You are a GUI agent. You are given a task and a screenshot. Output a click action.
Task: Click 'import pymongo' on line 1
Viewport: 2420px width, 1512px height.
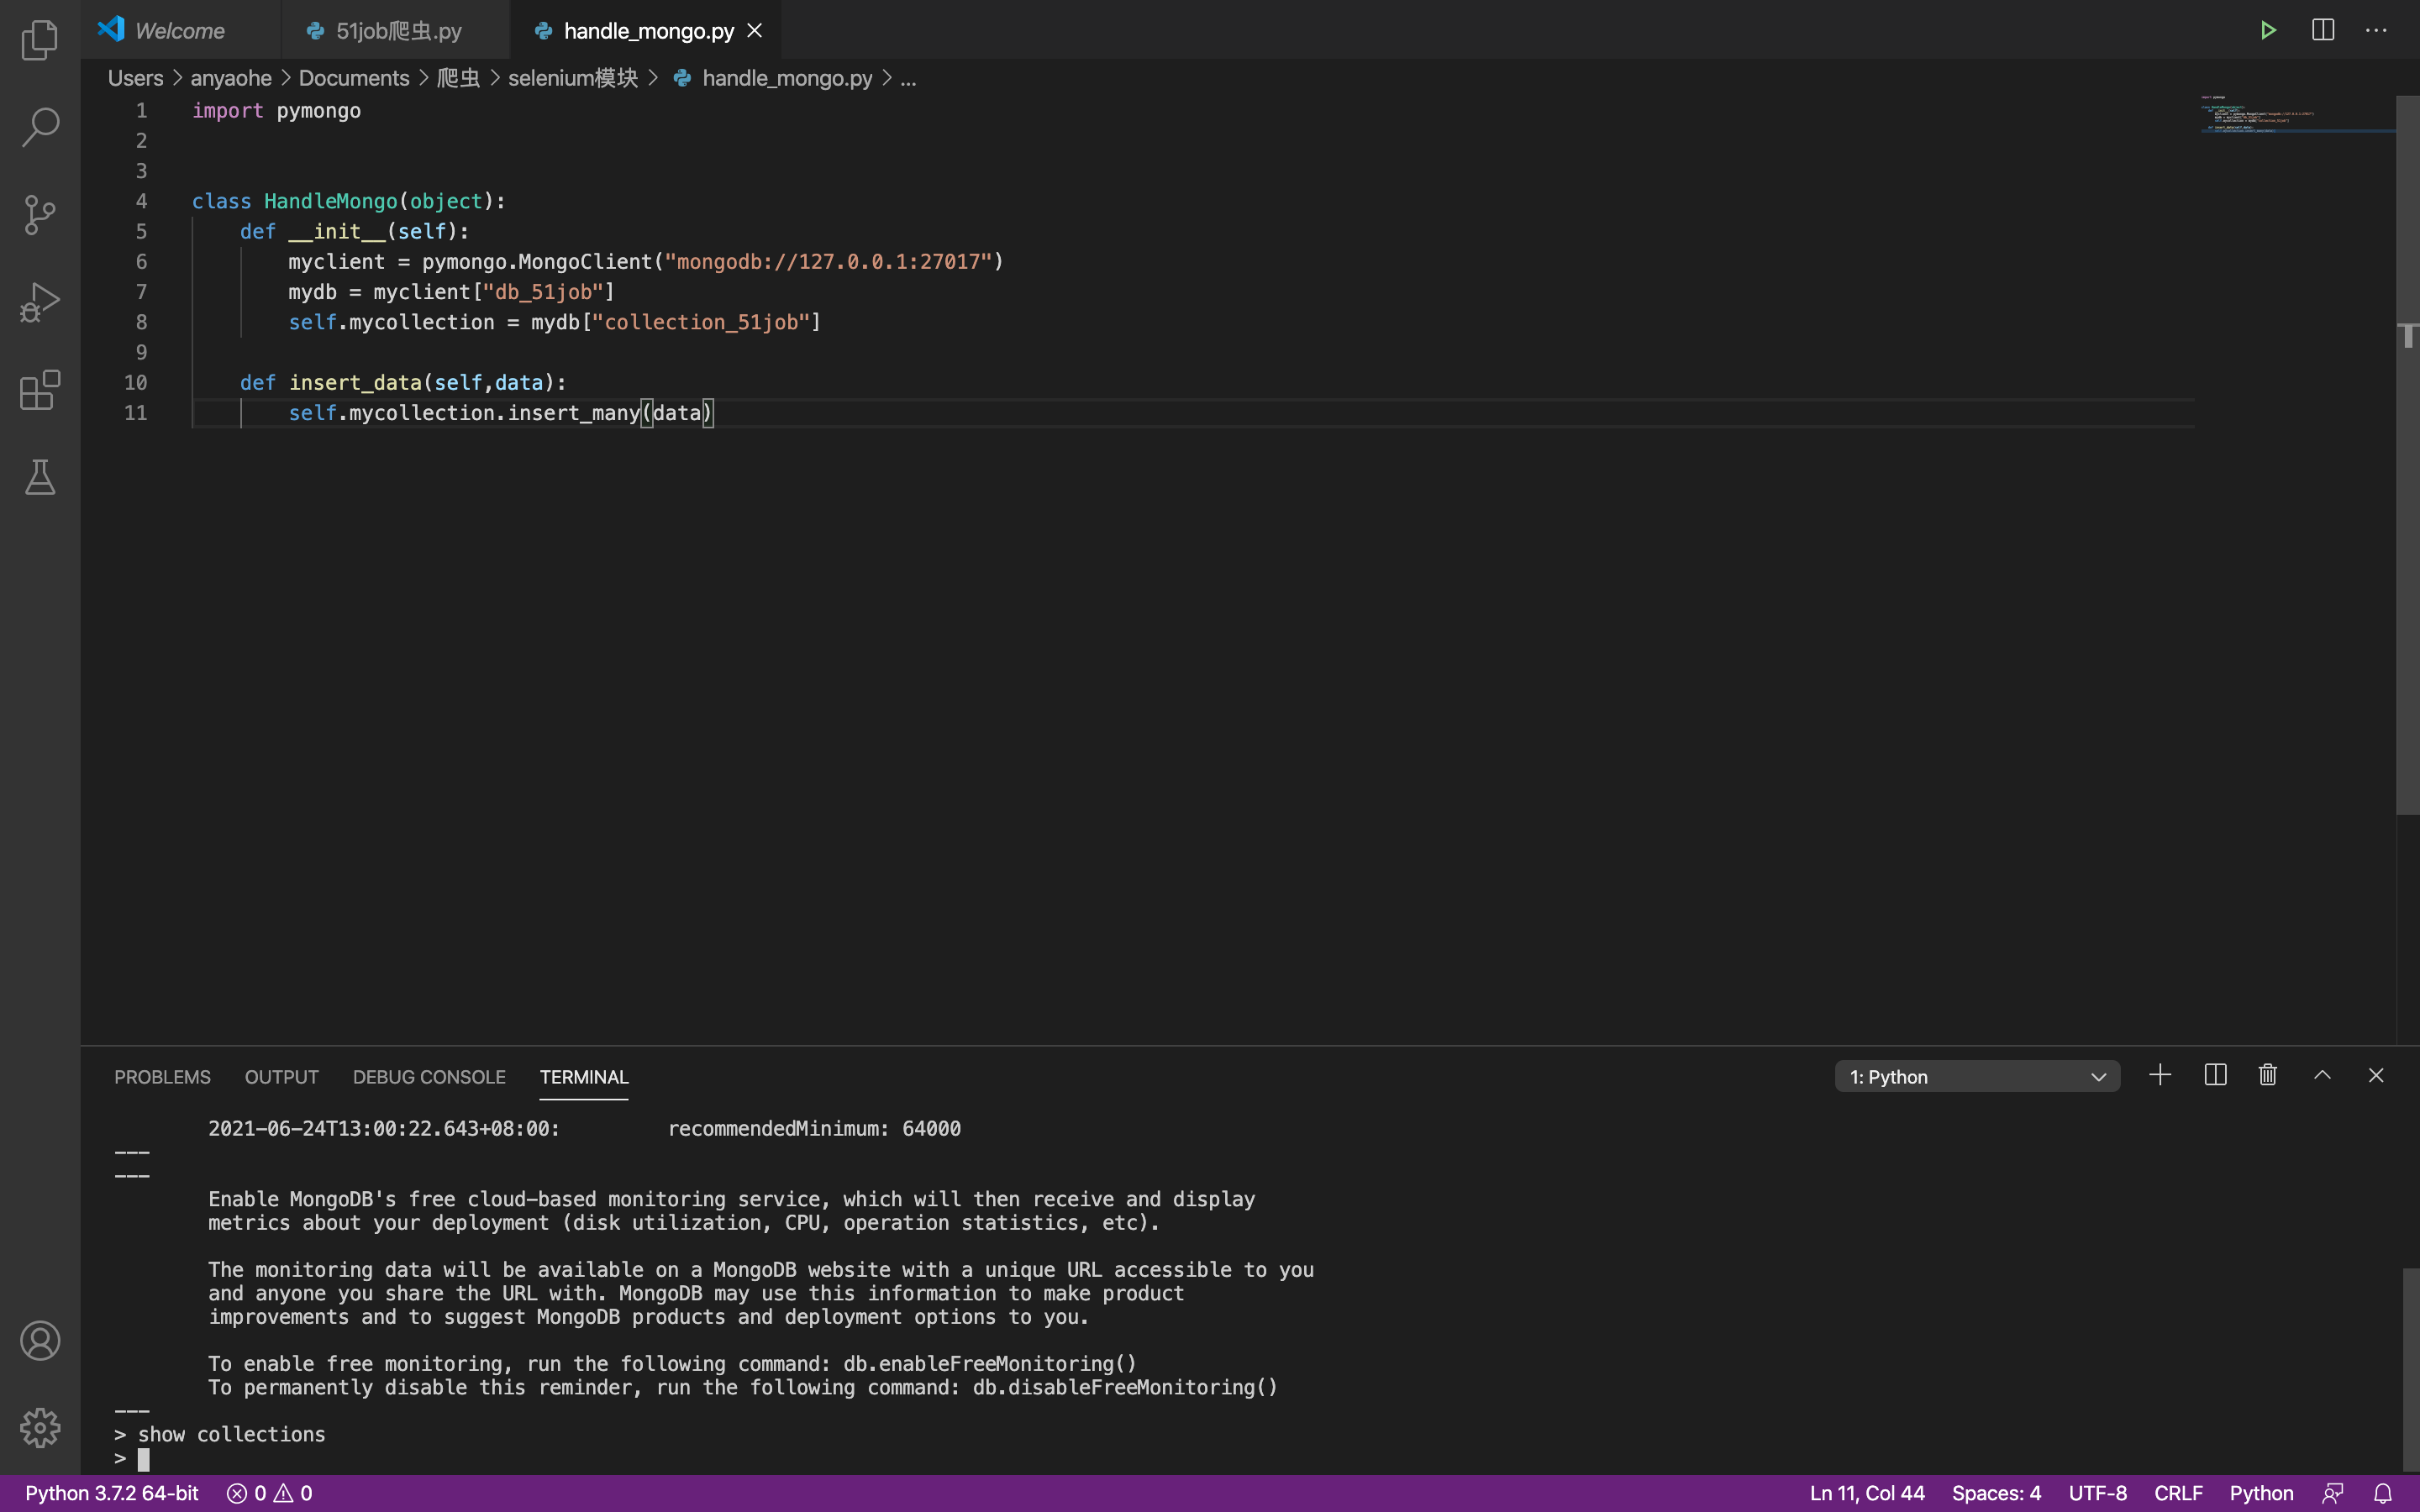(276, 111)
